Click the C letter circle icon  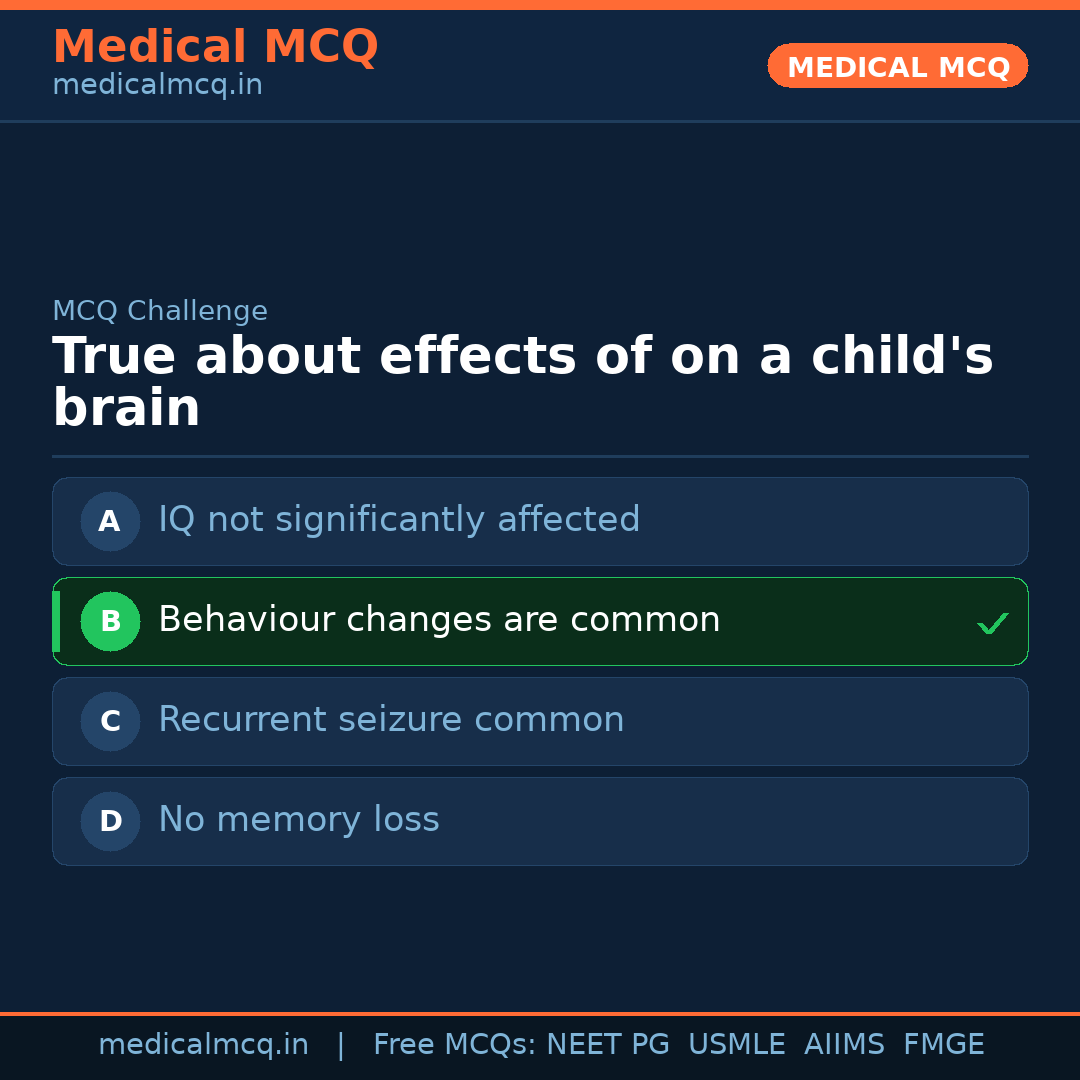point(110,721)
